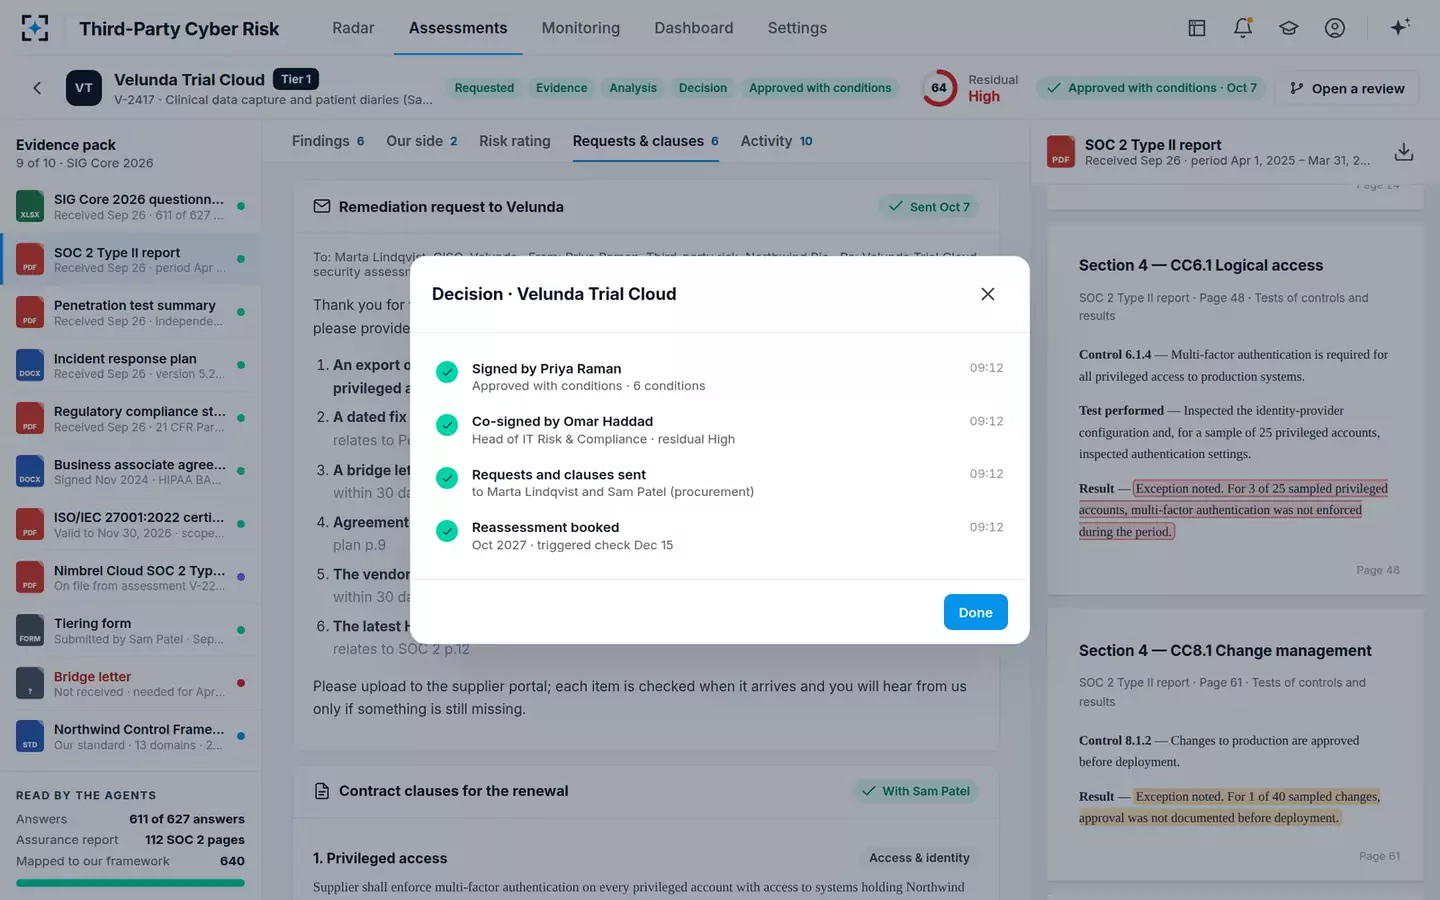Screen dimensions: 1440x900
Task: Click the green check beside Reassessment booked
Action: [x=447, y=531]
